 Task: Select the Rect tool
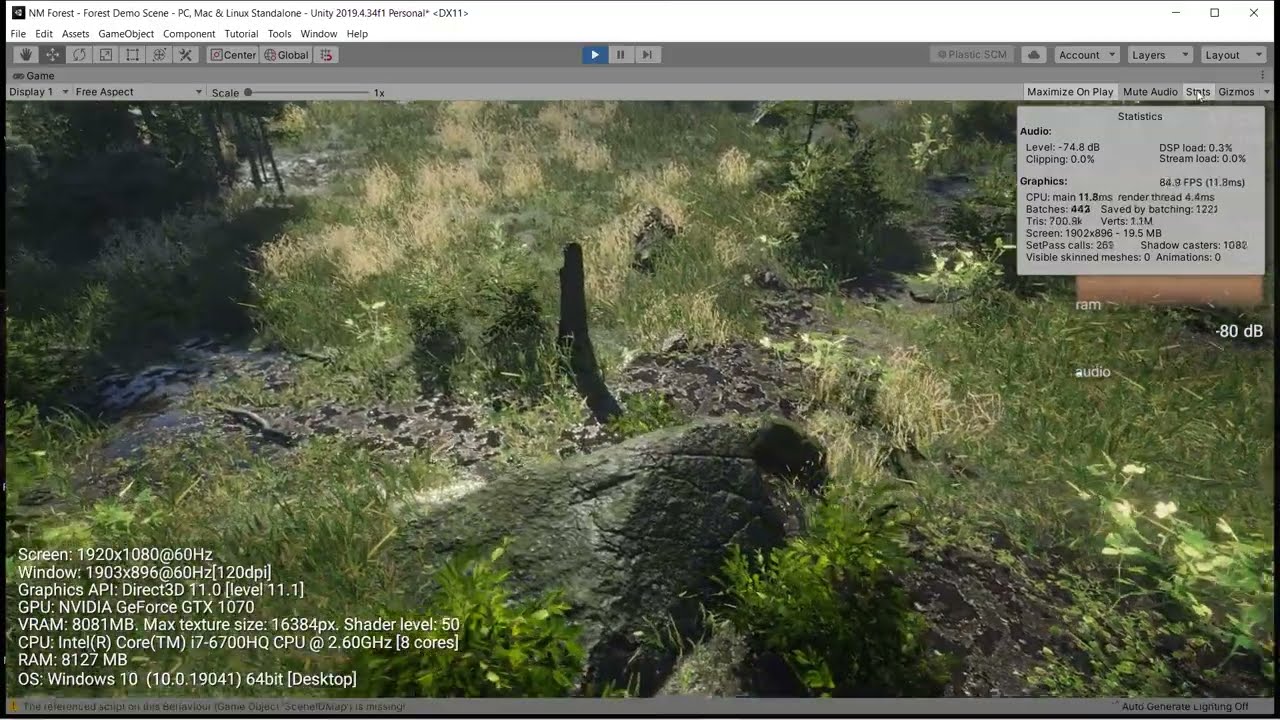(x=132, y=55)
